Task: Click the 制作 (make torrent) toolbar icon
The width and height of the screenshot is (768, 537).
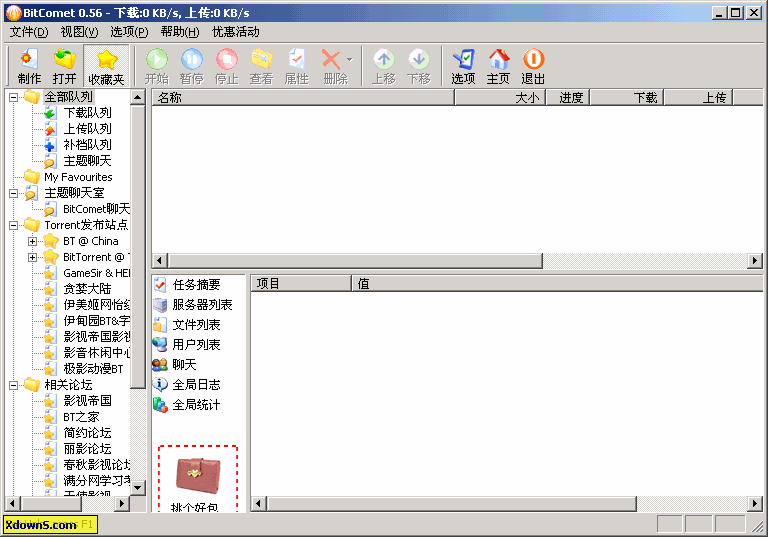Action: tap(29, 66)
